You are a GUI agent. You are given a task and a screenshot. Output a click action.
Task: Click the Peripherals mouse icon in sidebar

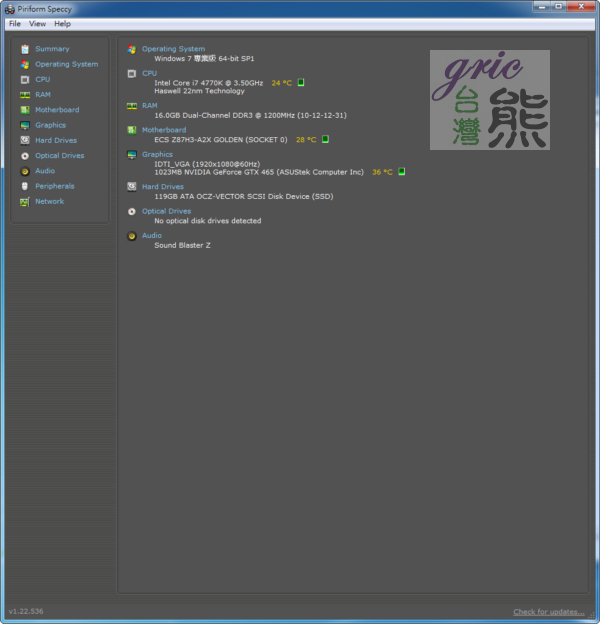[25, 186]
